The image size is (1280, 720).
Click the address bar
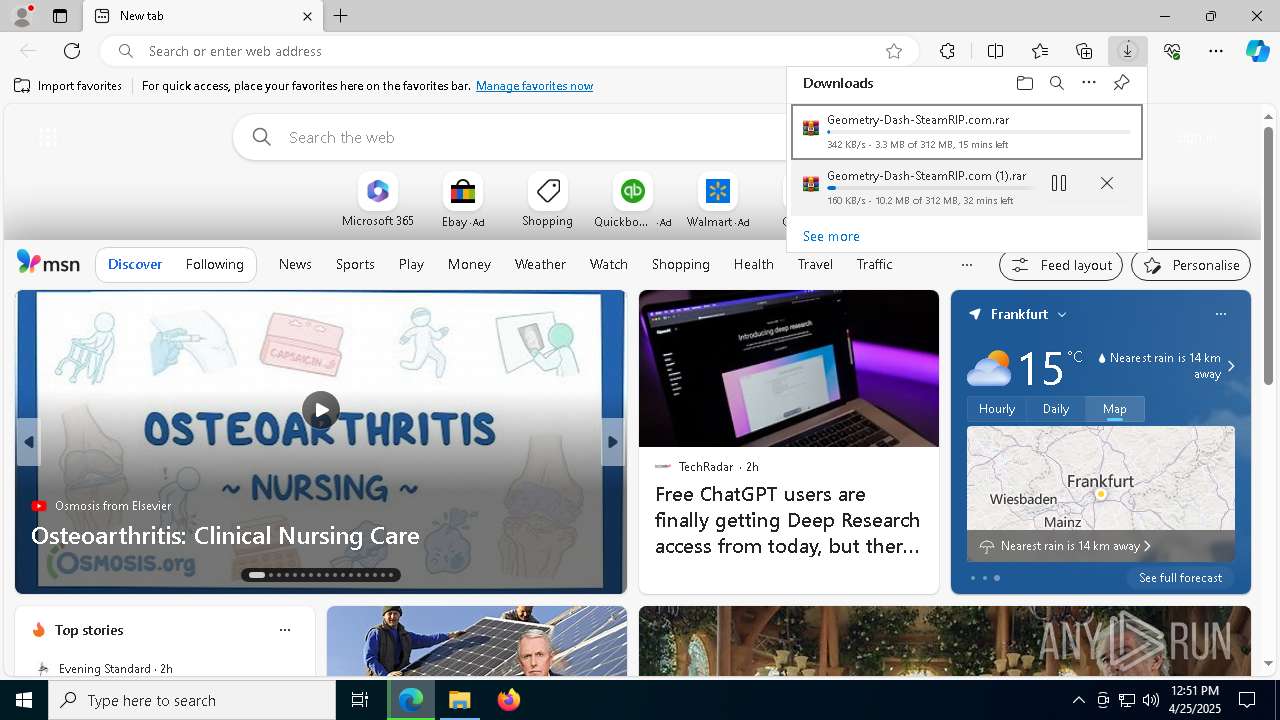510,51
